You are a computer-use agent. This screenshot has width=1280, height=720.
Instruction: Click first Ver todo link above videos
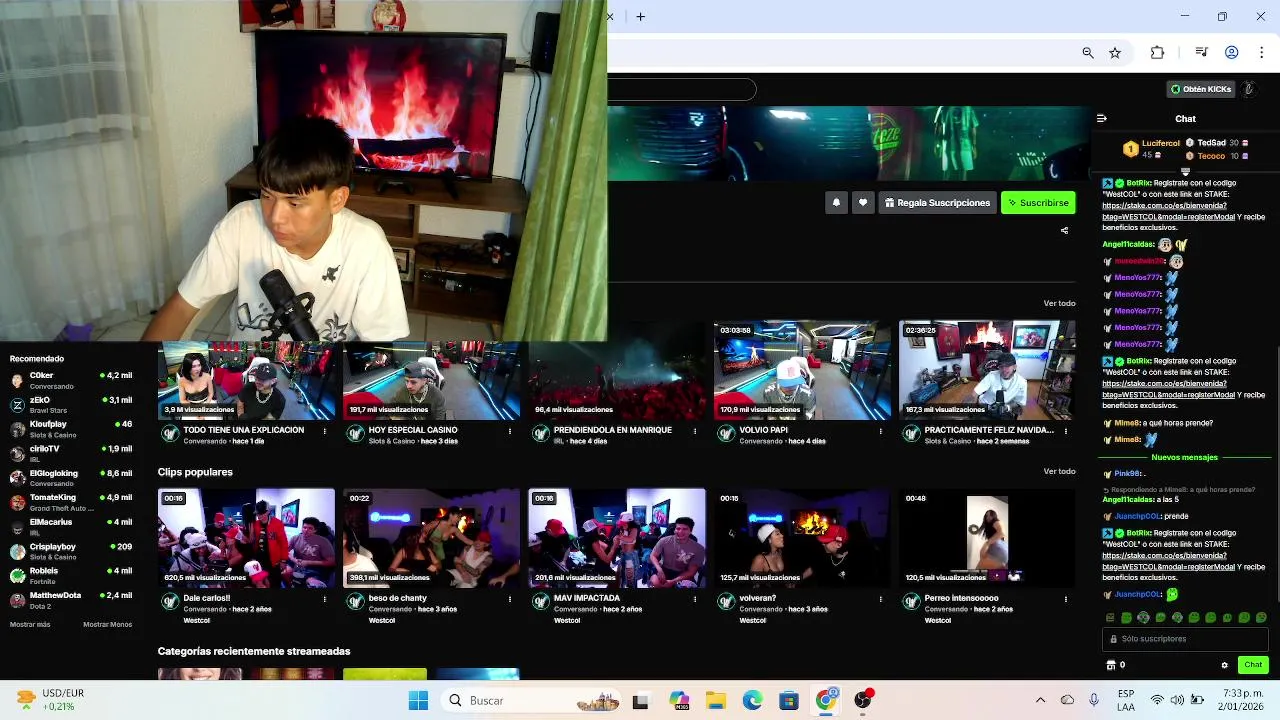point(1059,303)
